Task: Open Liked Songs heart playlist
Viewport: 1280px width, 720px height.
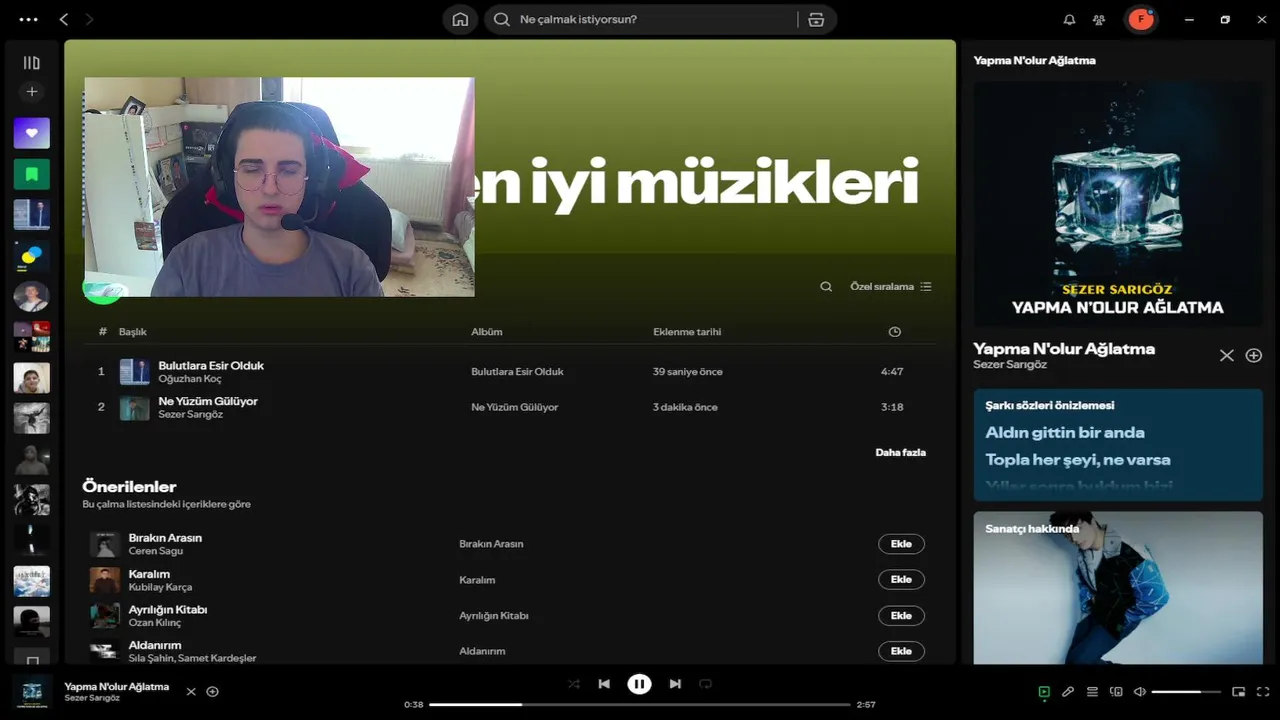Action: (x=31, y=133)
